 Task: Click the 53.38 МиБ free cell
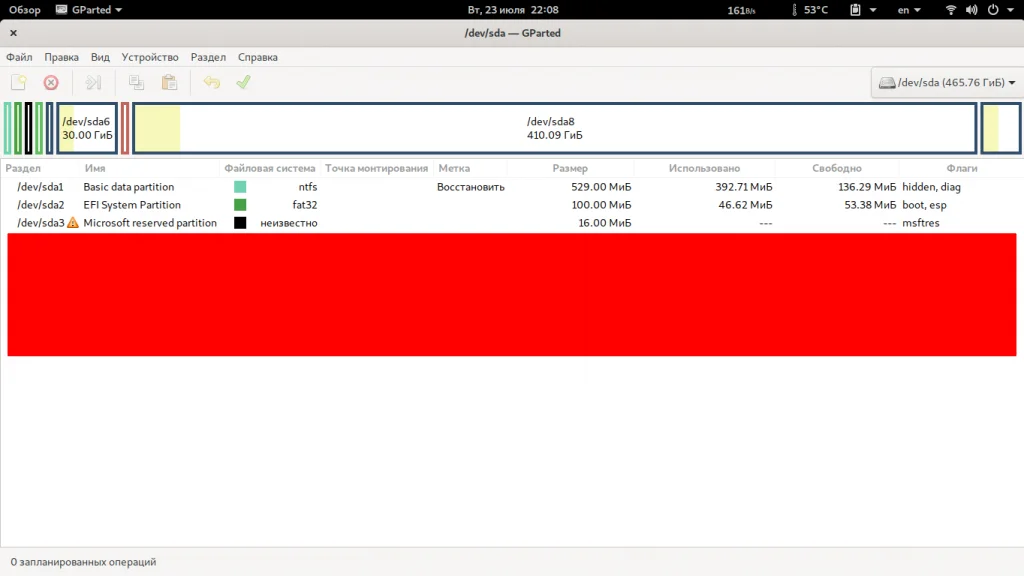pos(871,204)
